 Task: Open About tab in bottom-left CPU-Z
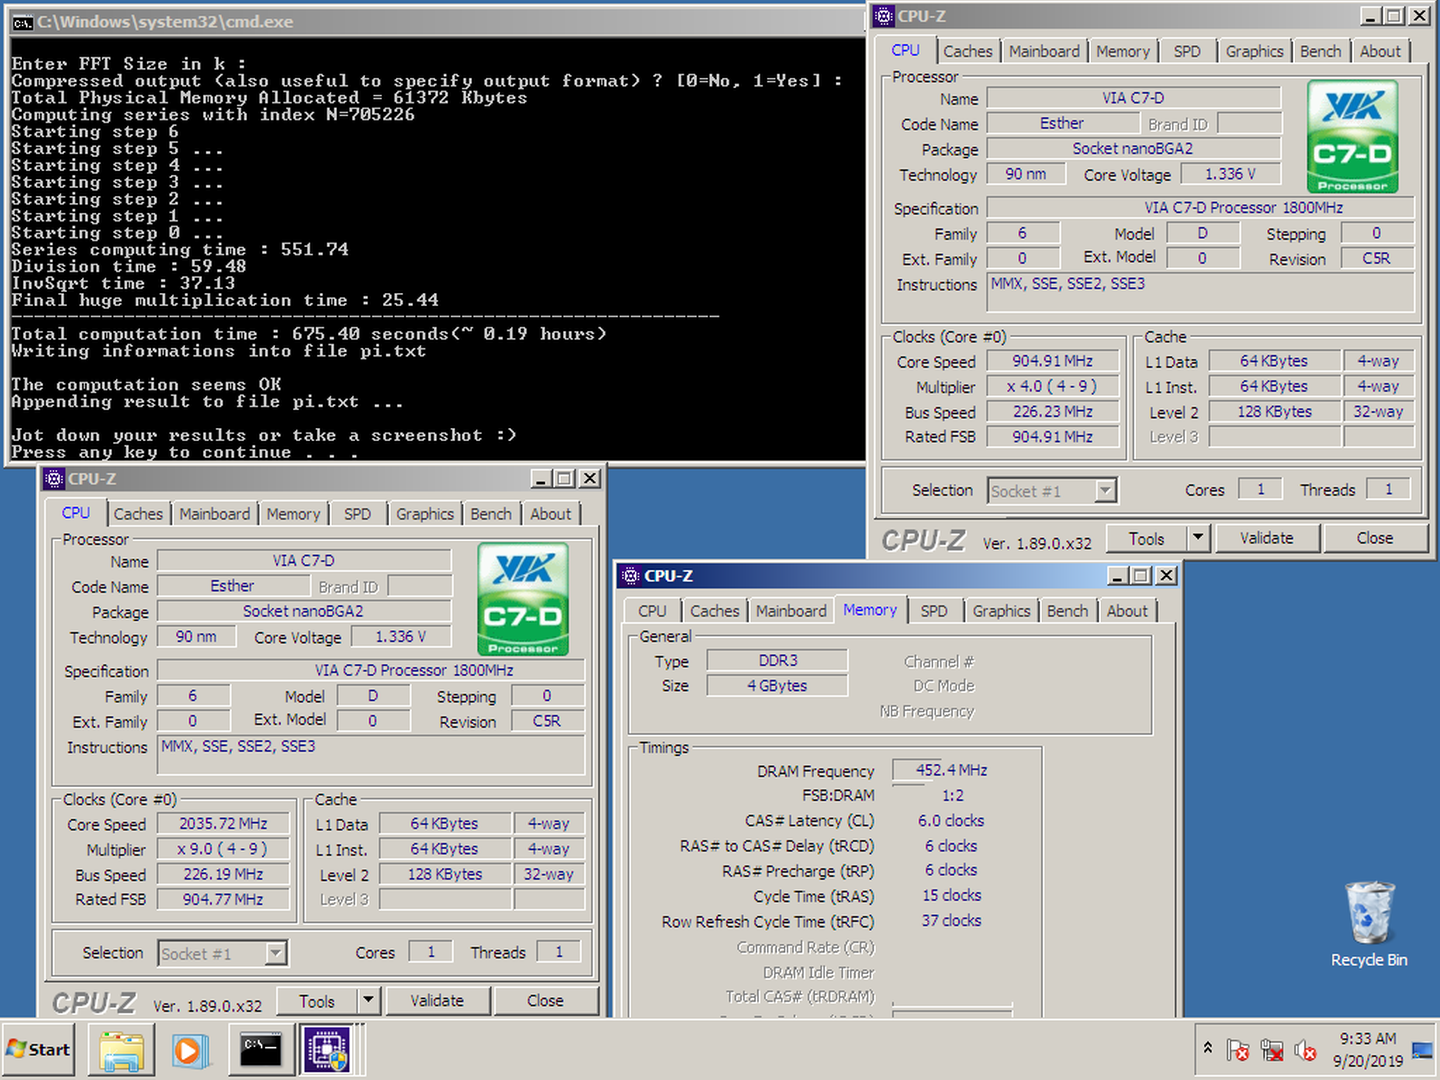pyautogui.click(x=550, y=514)
